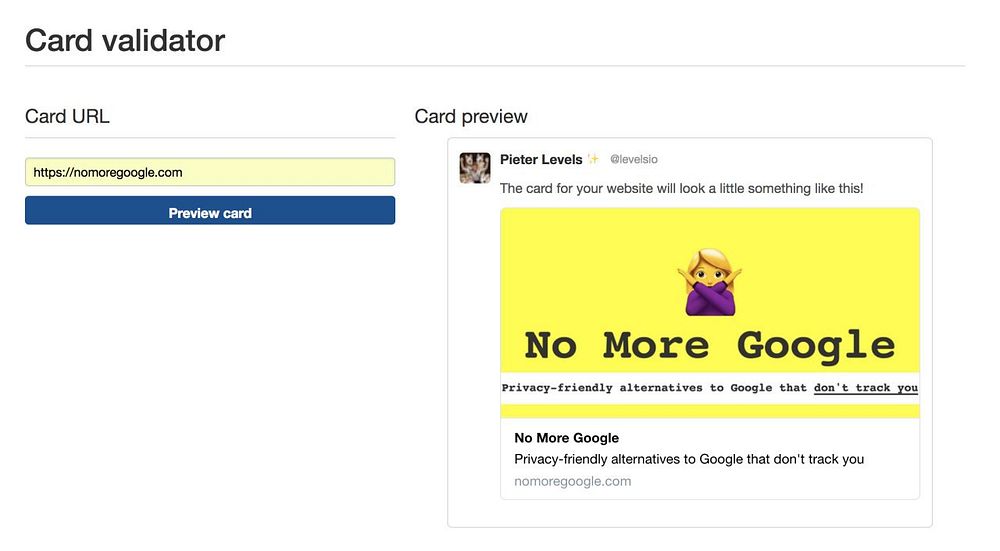Click Pieter Levels profile avatar

tap(475, 168)
